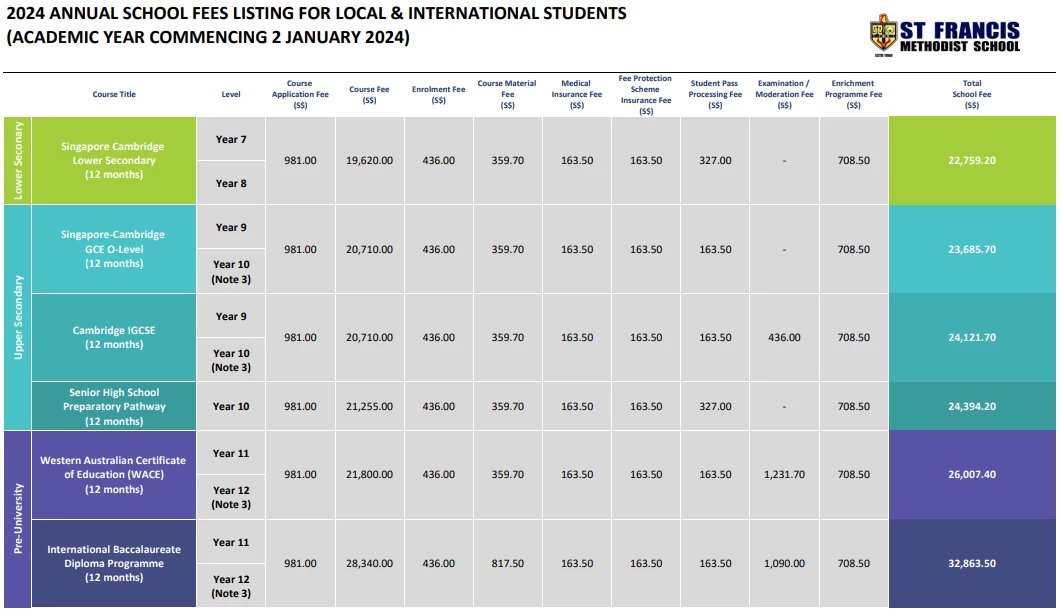Click the Course Fee column header
The width and height of the screenshot is (1061, 613).
point(369,95)
